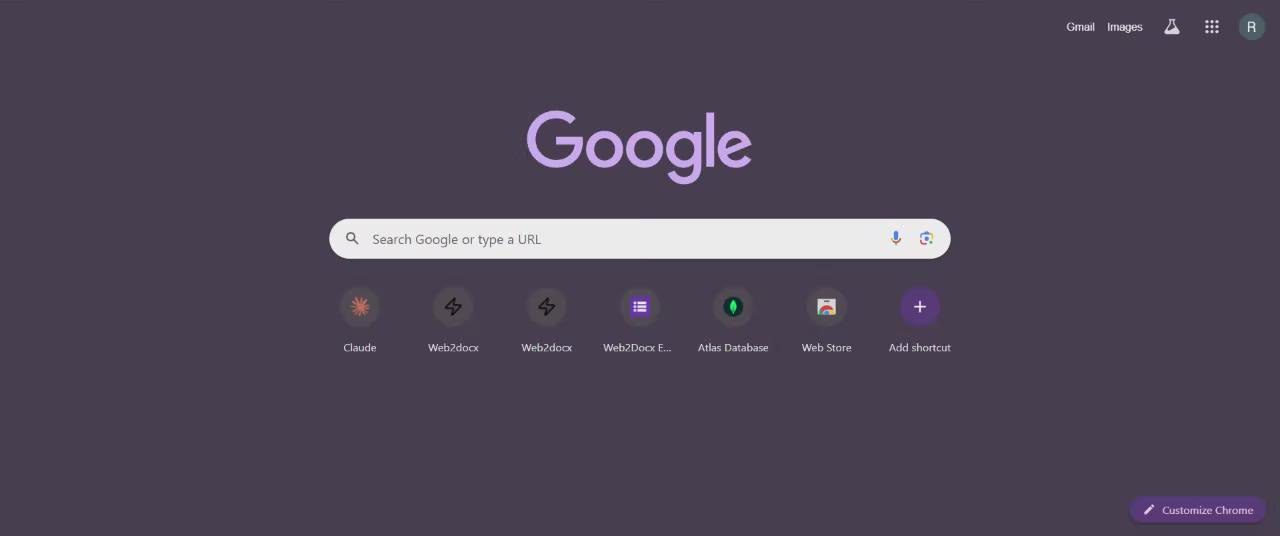Click the Claude label text
The width and height of the screenshot is (1280, 536).
(360, 348)
